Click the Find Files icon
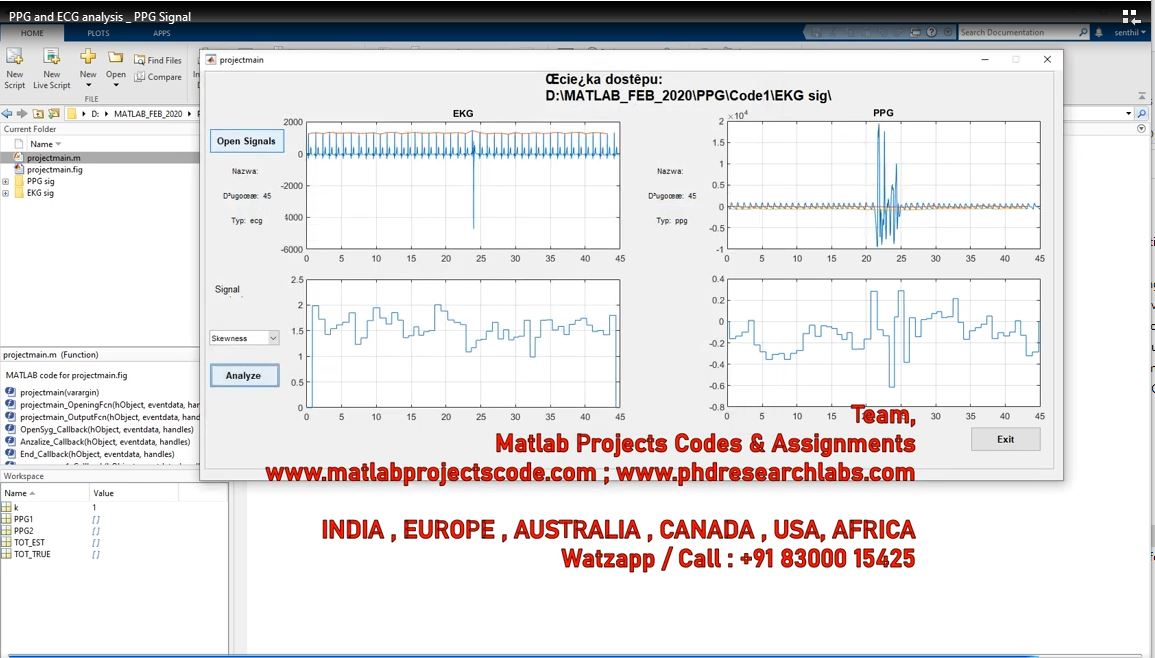The image size is (1155, 658). tap(139, 60)
